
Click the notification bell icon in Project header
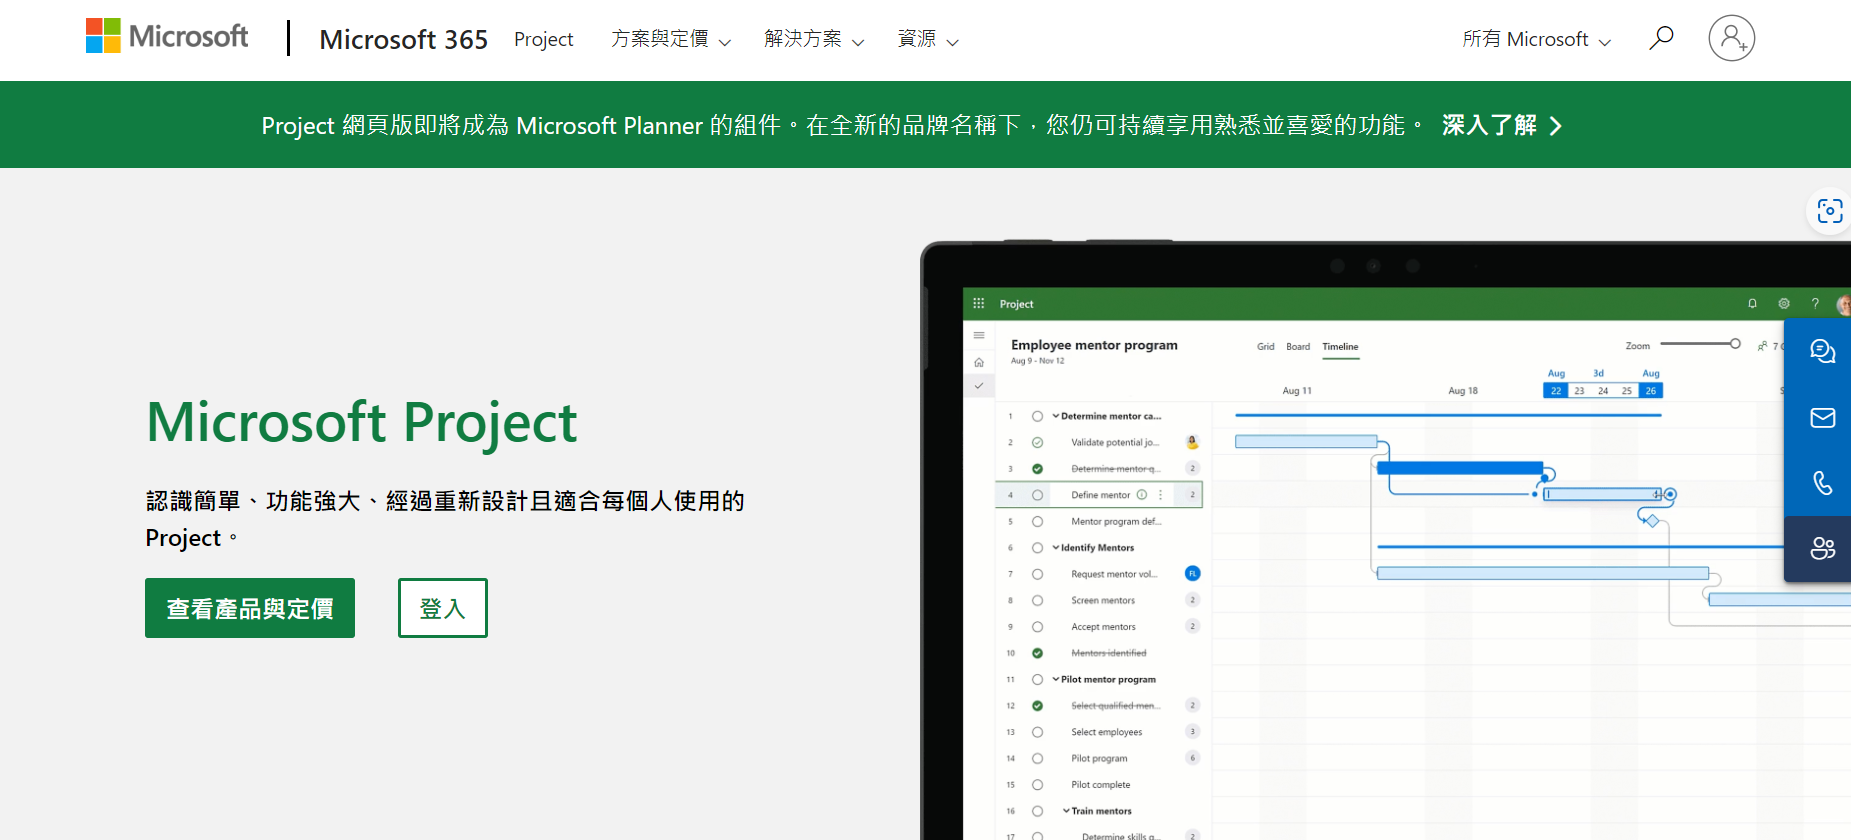1752,303
